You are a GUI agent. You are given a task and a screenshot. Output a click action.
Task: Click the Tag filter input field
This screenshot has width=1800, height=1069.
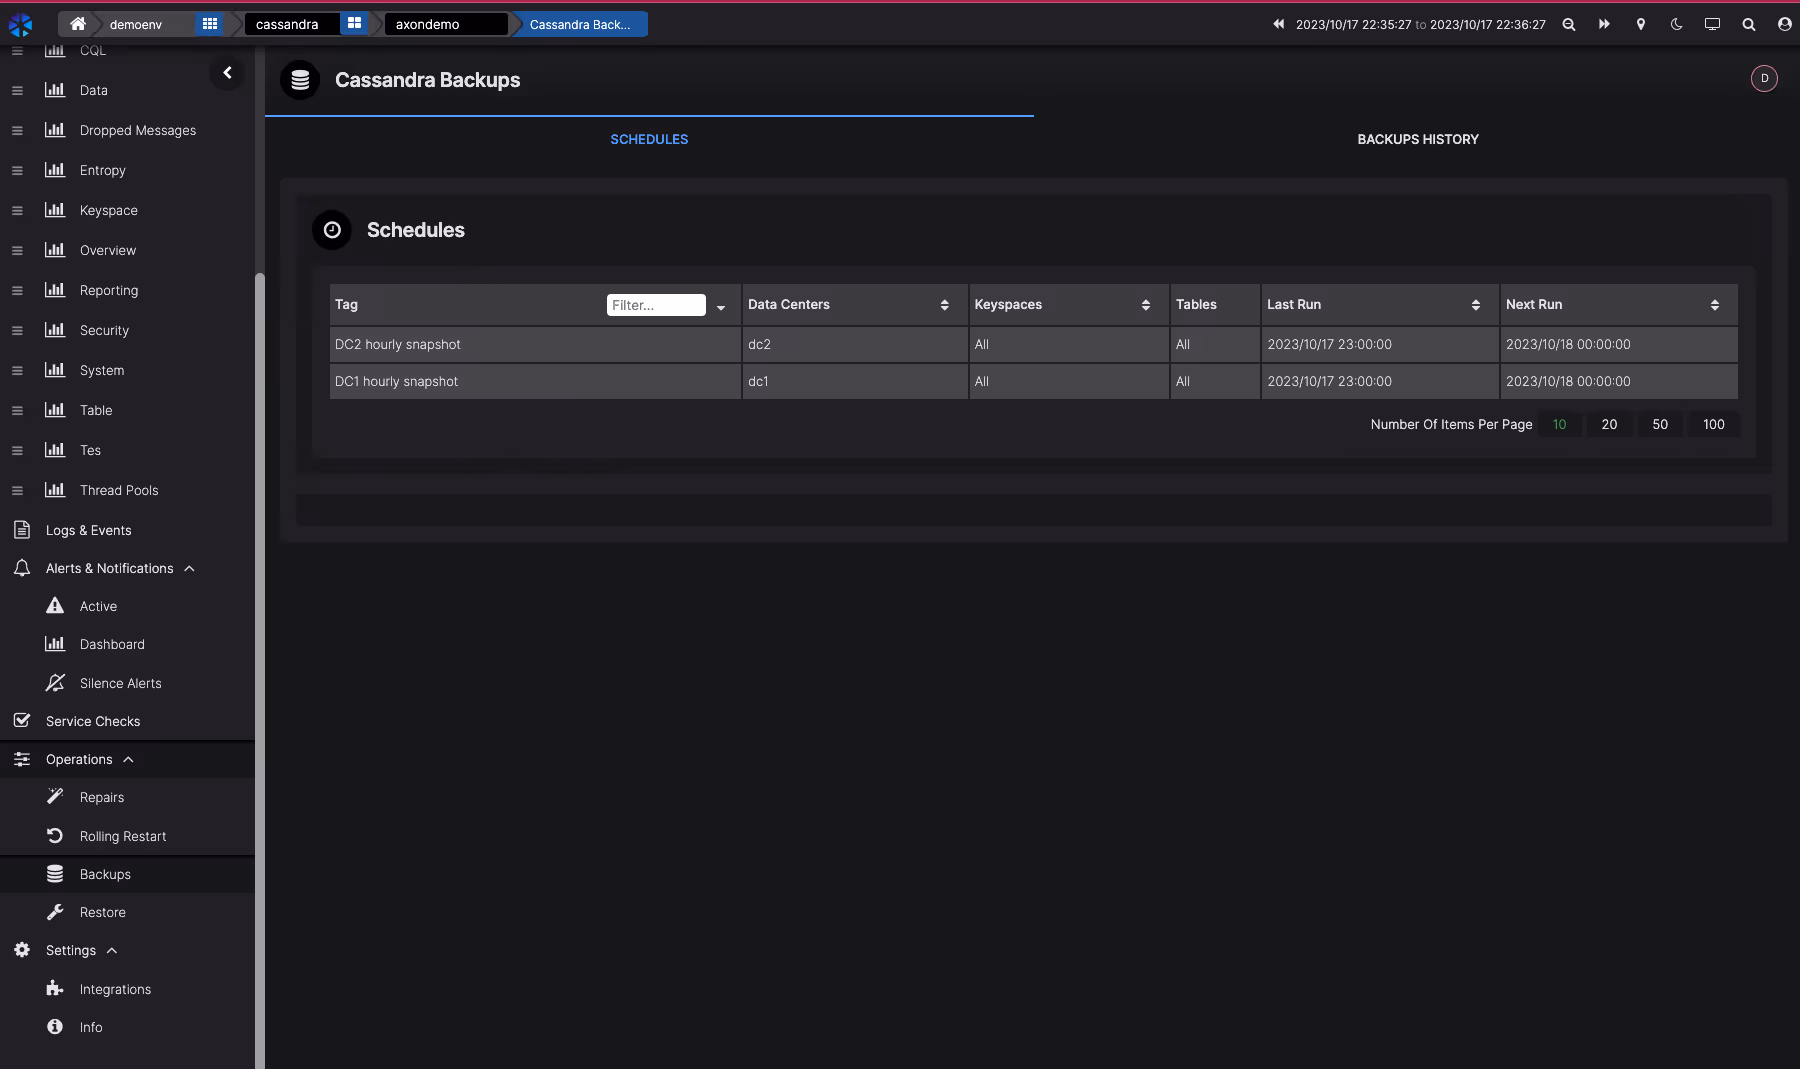[x=655, y=305]
